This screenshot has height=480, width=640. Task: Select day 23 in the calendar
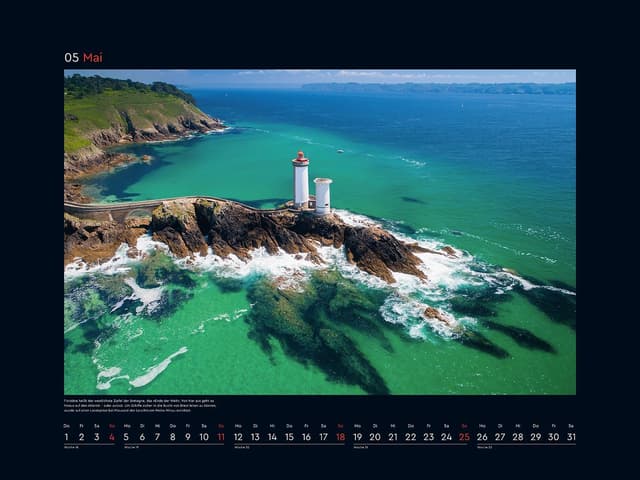tap(429, 437)
